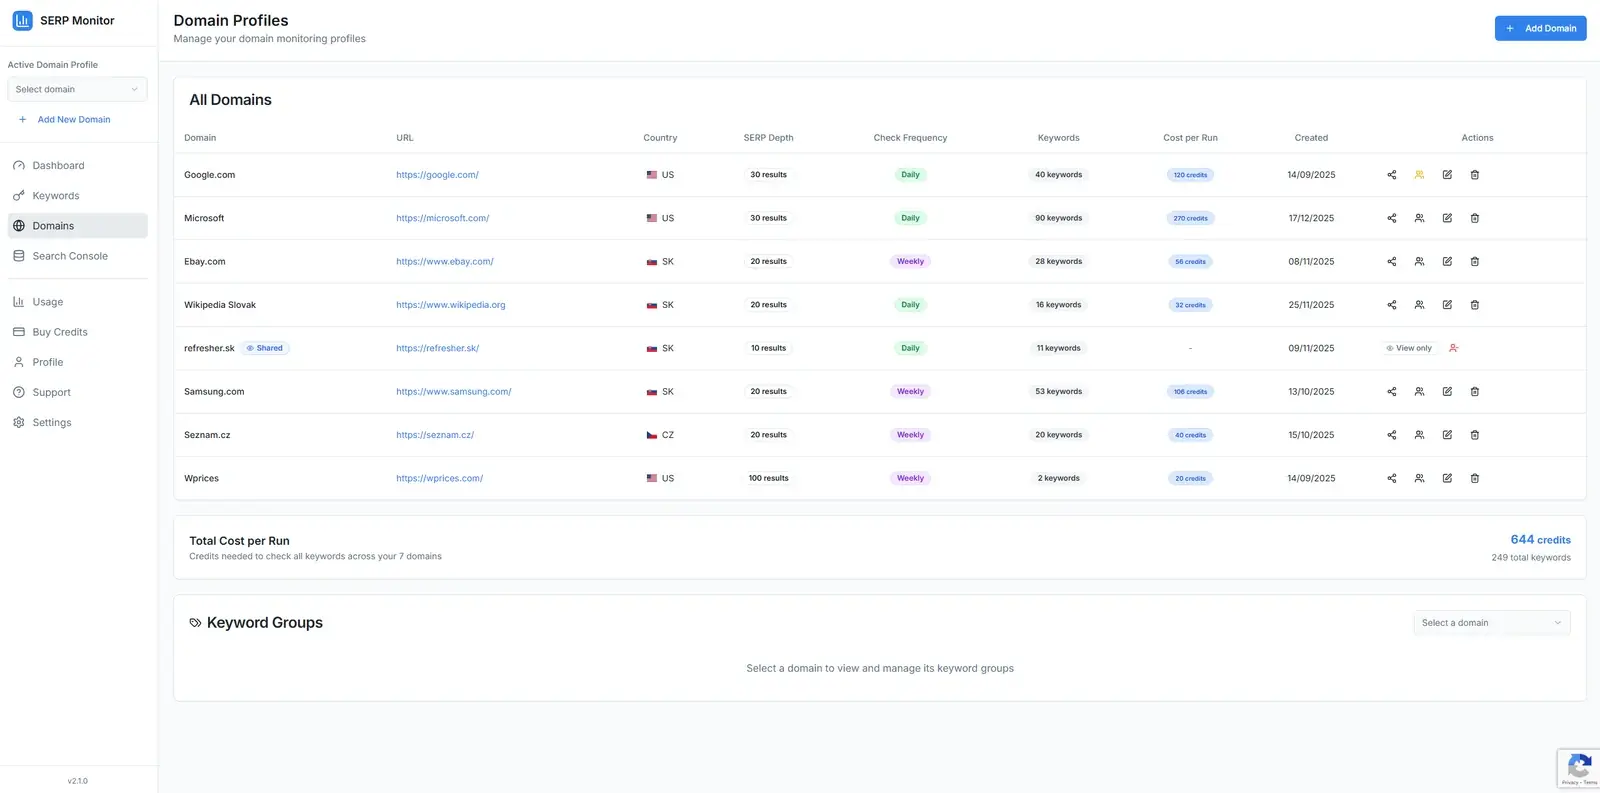Open Profile page in sidebar
The width and height of the screenshot is (1600, 793).
coord(78,362)
